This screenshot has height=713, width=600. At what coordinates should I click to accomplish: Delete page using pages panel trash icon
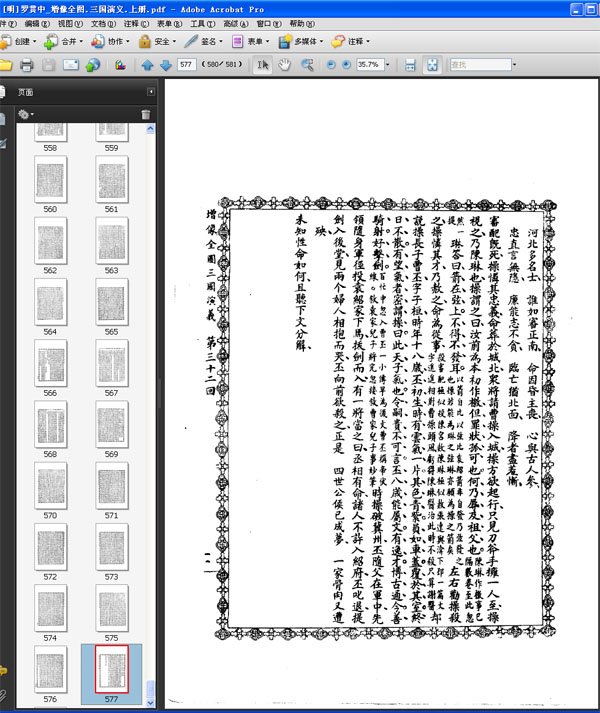pos(146,115)
